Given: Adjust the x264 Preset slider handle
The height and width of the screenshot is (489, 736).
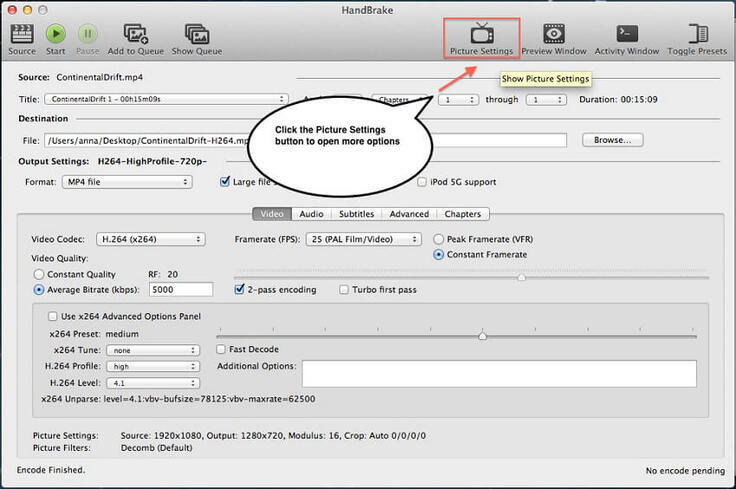Looking at the screenshot, I should click(482, 336).
